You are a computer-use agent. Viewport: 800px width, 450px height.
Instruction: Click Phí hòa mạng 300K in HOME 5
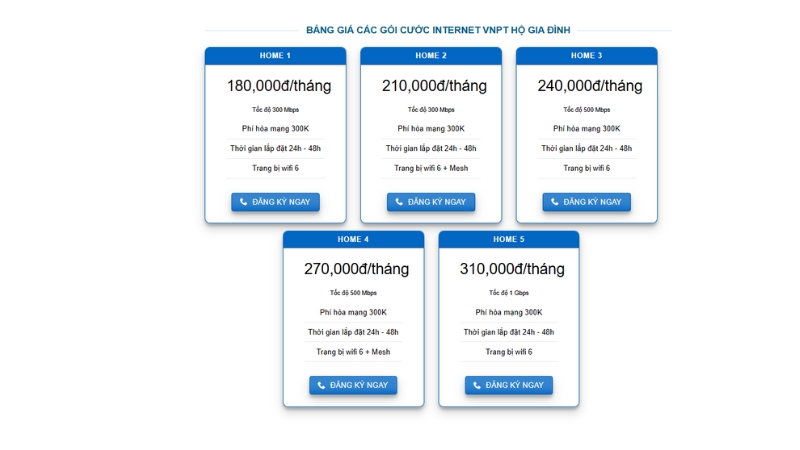click(x=509, y=312)
